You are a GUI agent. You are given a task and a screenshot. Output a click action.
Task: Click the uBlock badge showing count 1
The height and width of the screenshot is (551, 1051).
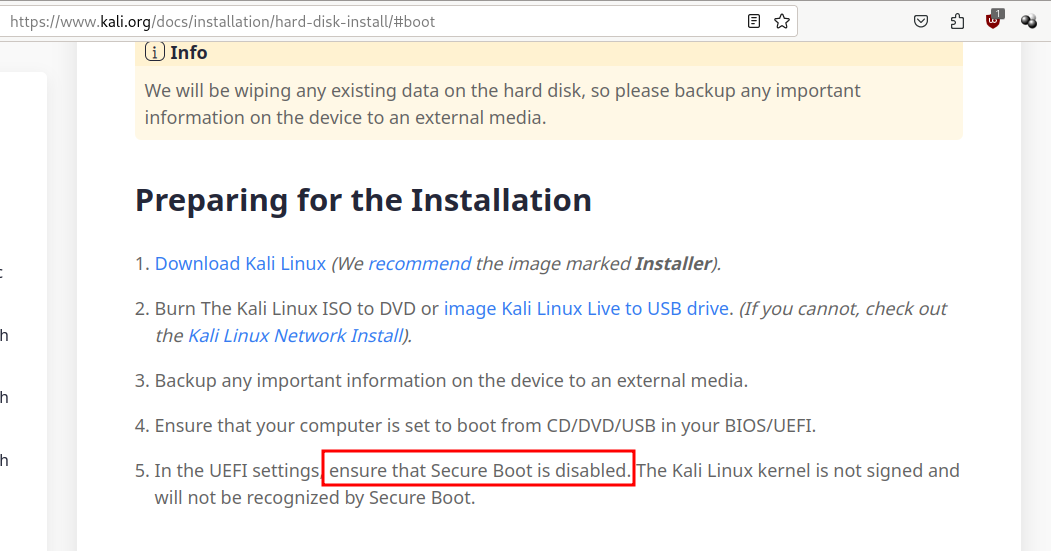pos(998,13)
